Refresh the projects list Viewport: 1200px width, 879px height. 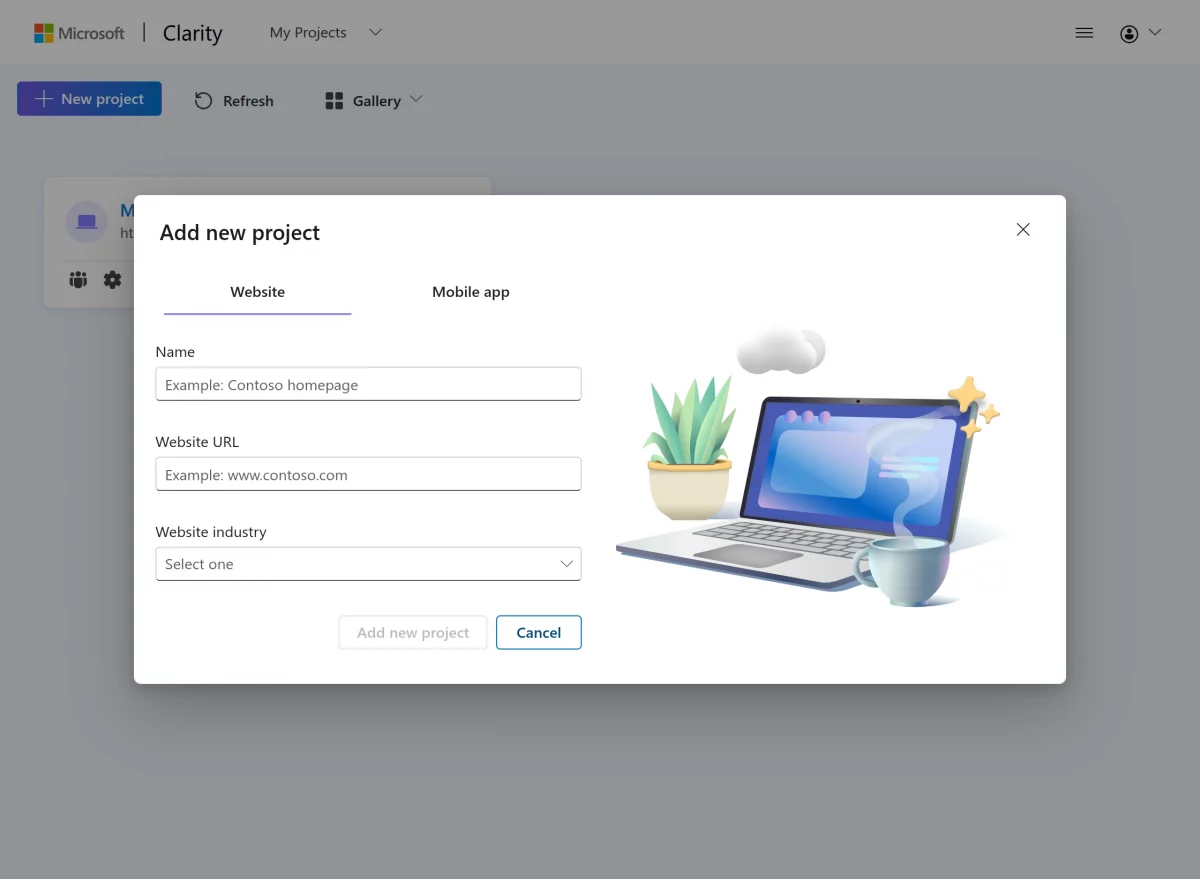coord(234,100)
